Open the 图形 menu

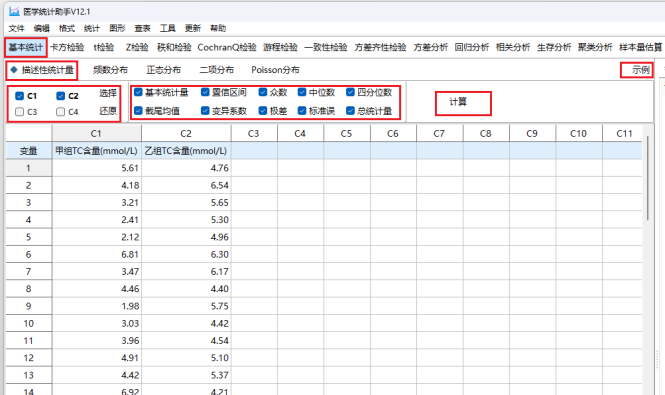pyautogui.click(x=117, y=28)
